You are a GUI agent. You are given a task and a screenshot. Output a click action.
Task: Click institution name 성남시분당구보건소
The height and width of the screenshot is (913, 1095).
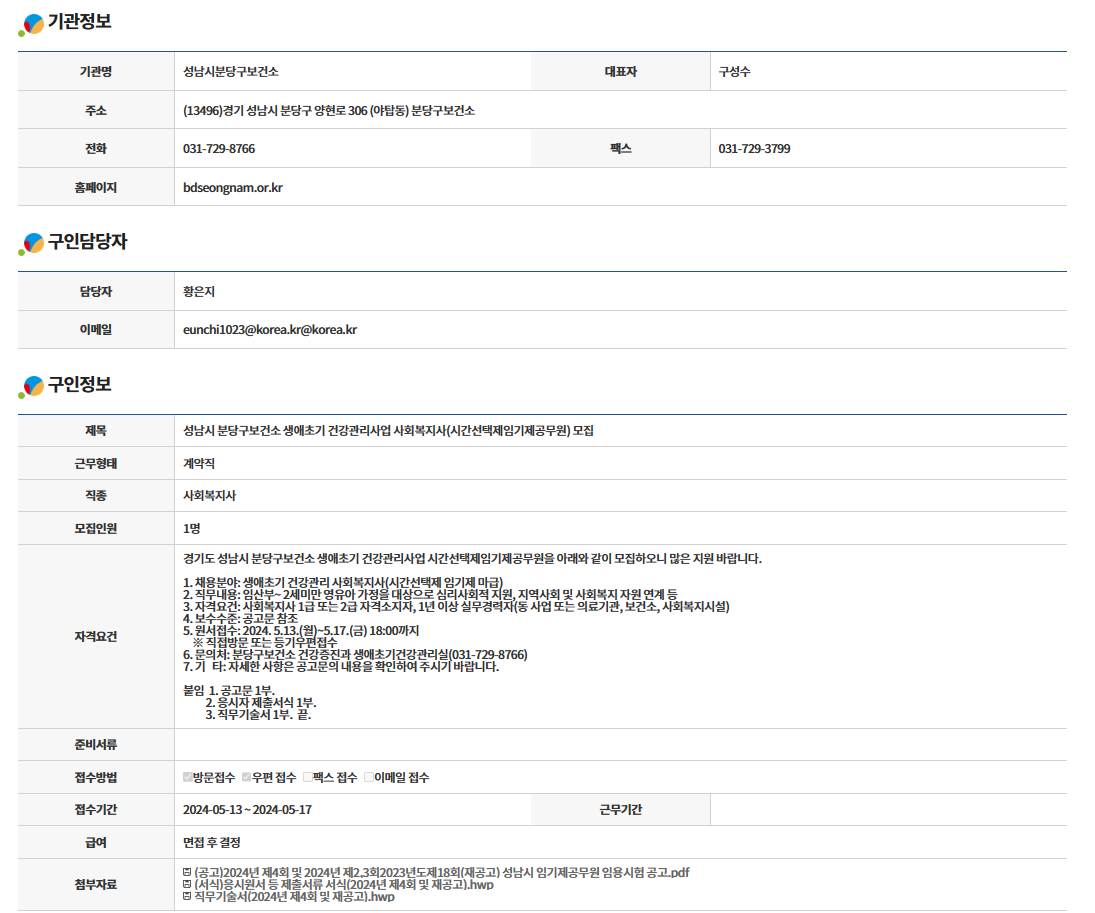230,71
